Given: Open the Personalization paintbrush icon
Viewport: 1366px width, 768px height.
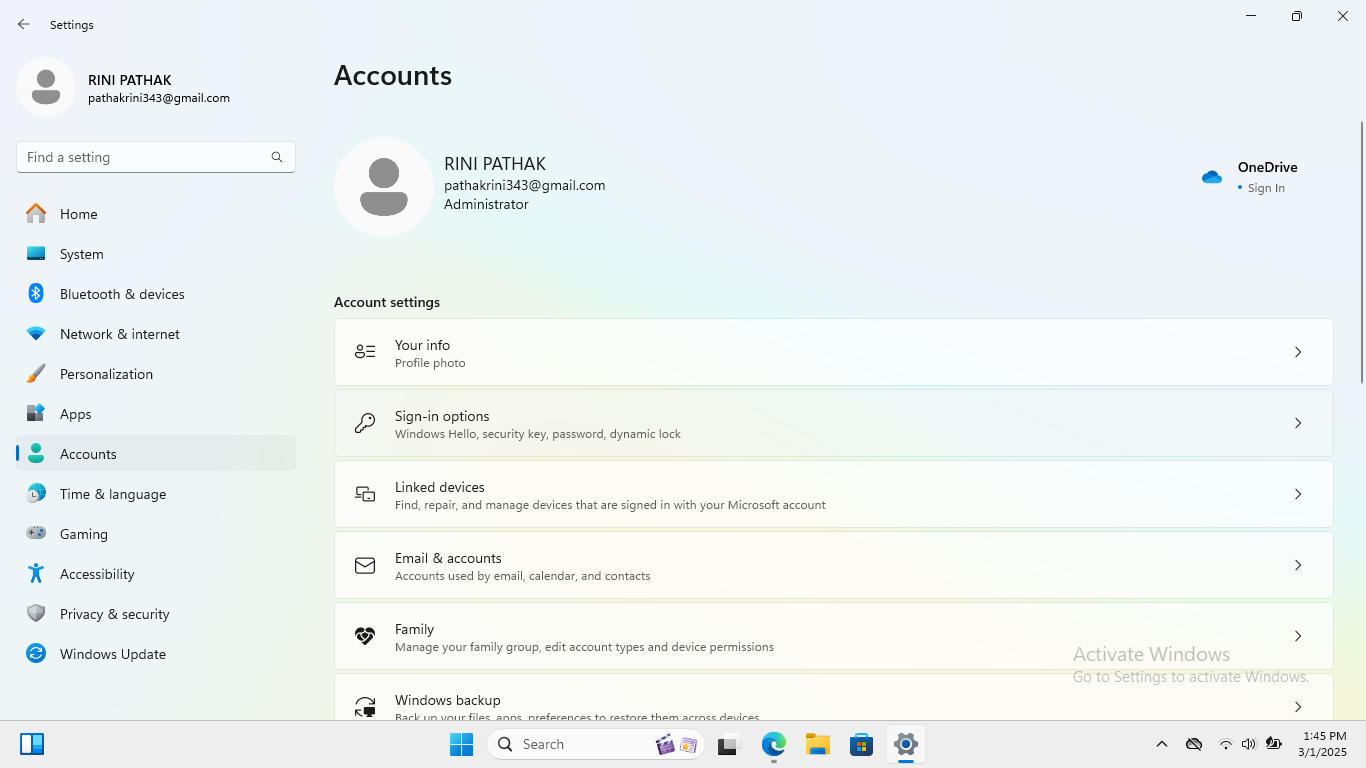Looking at the screenshot, I should point(36,374).
